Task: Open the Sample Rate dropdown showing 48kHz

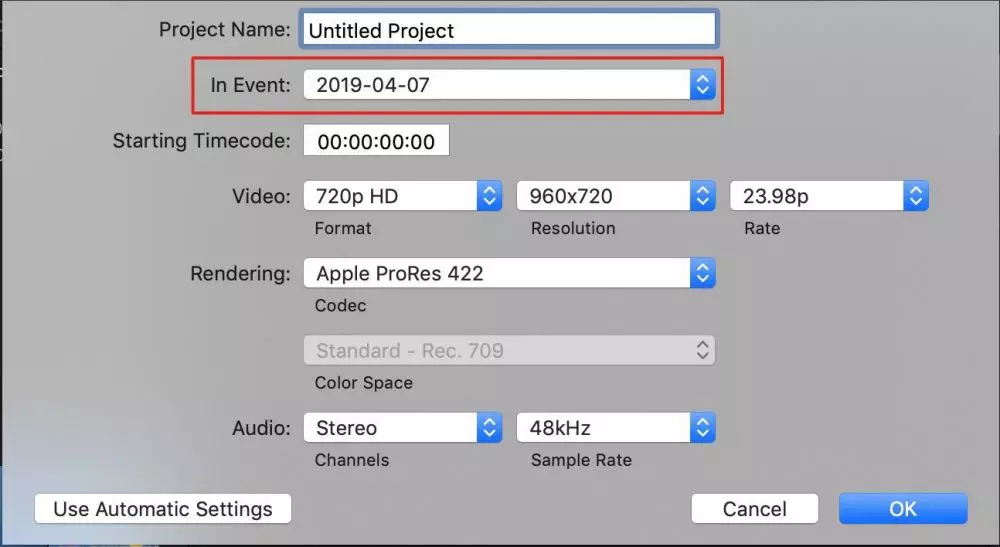Action: pos(615,427)
